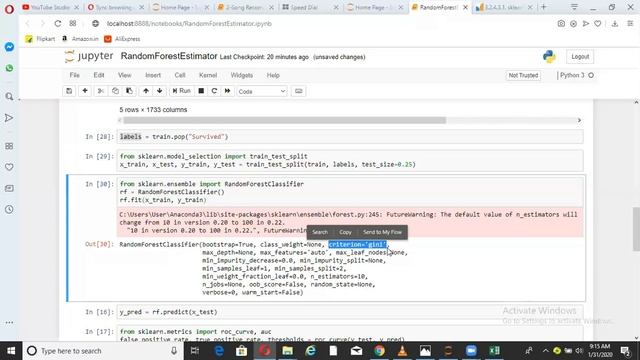The image size is (640, 360).
Task: Click into y_pred rf.predict cell
Action: tap(350, 312)
